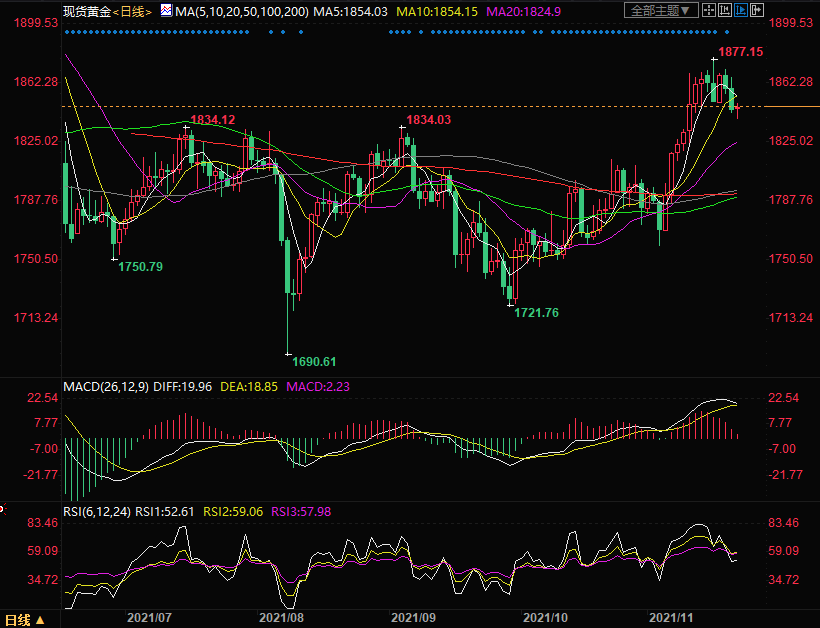
Task: Toggle the highlighted blue playback icon
Action: pos(741,10)
